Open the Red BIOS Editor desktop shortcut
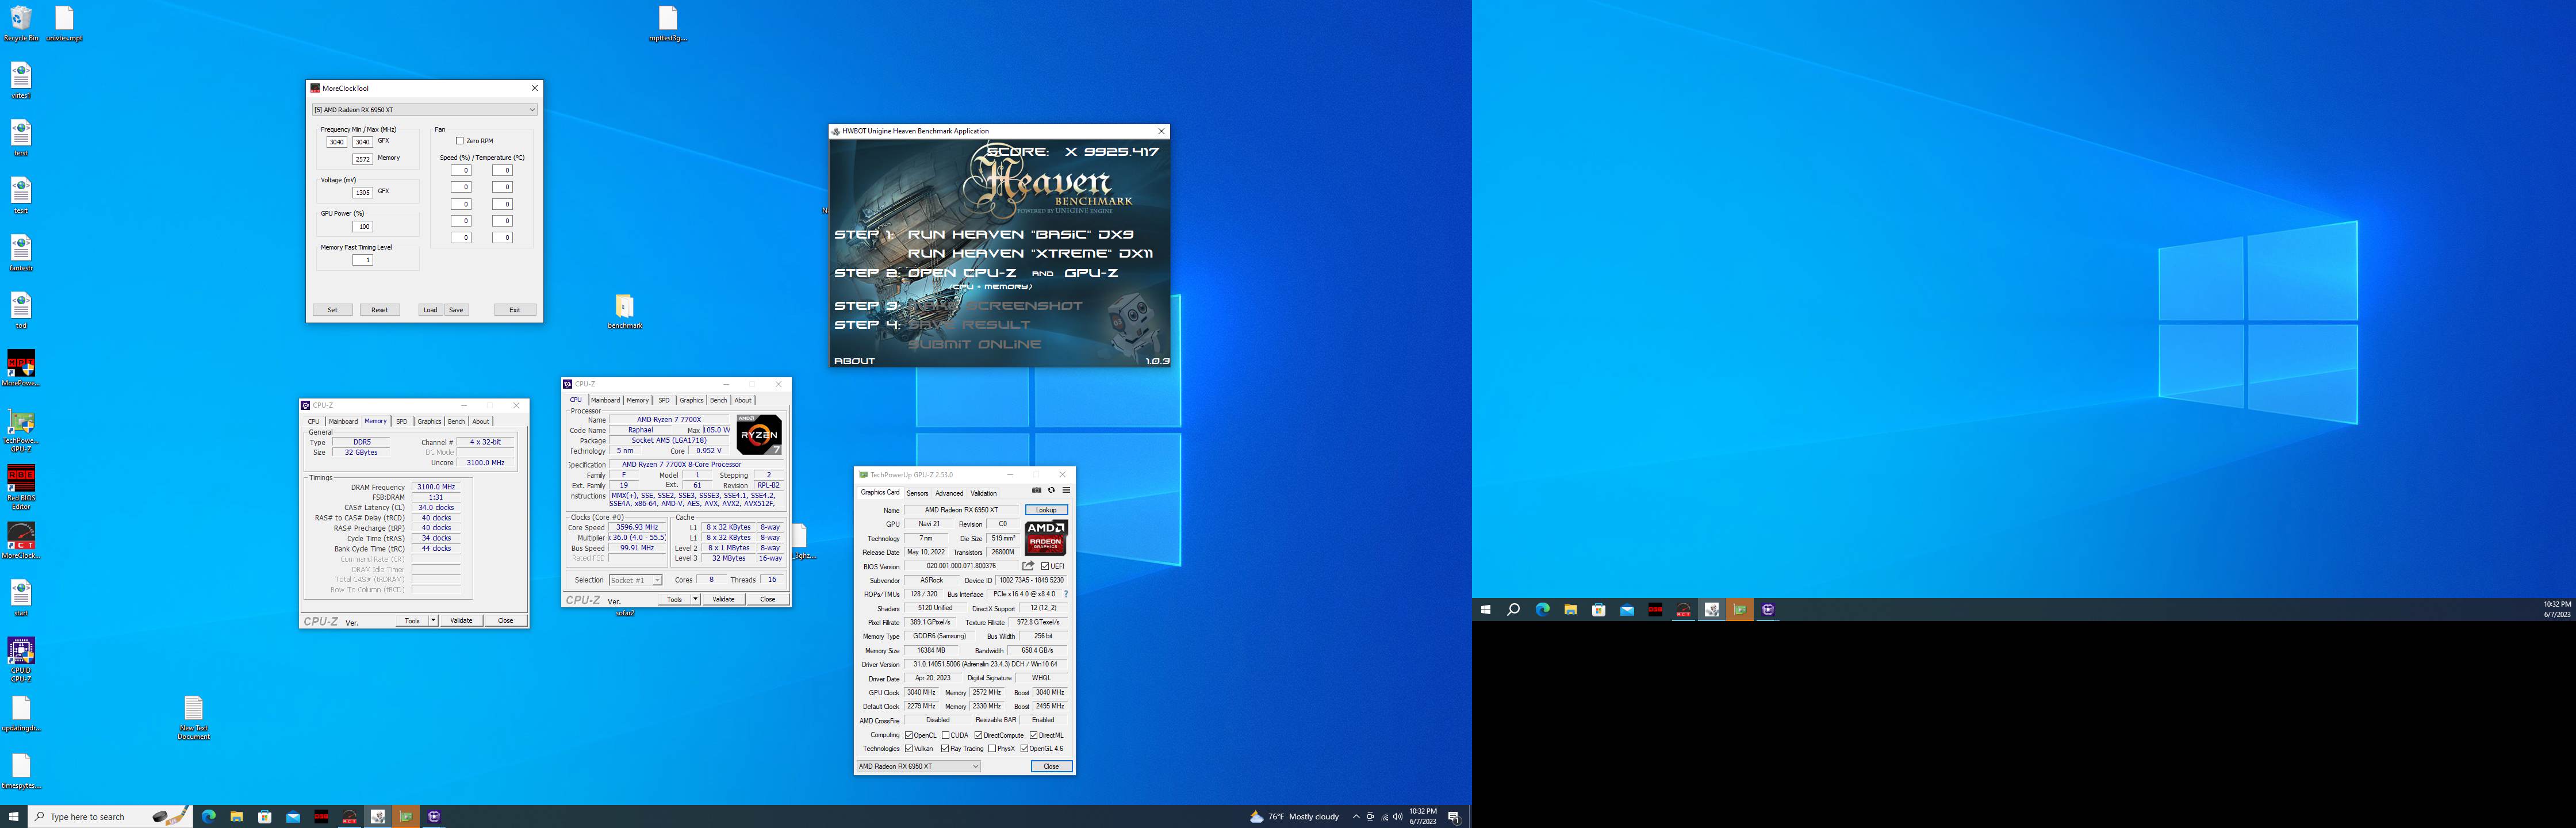Viewport: 2576px width, 828px height. (21, 487)
